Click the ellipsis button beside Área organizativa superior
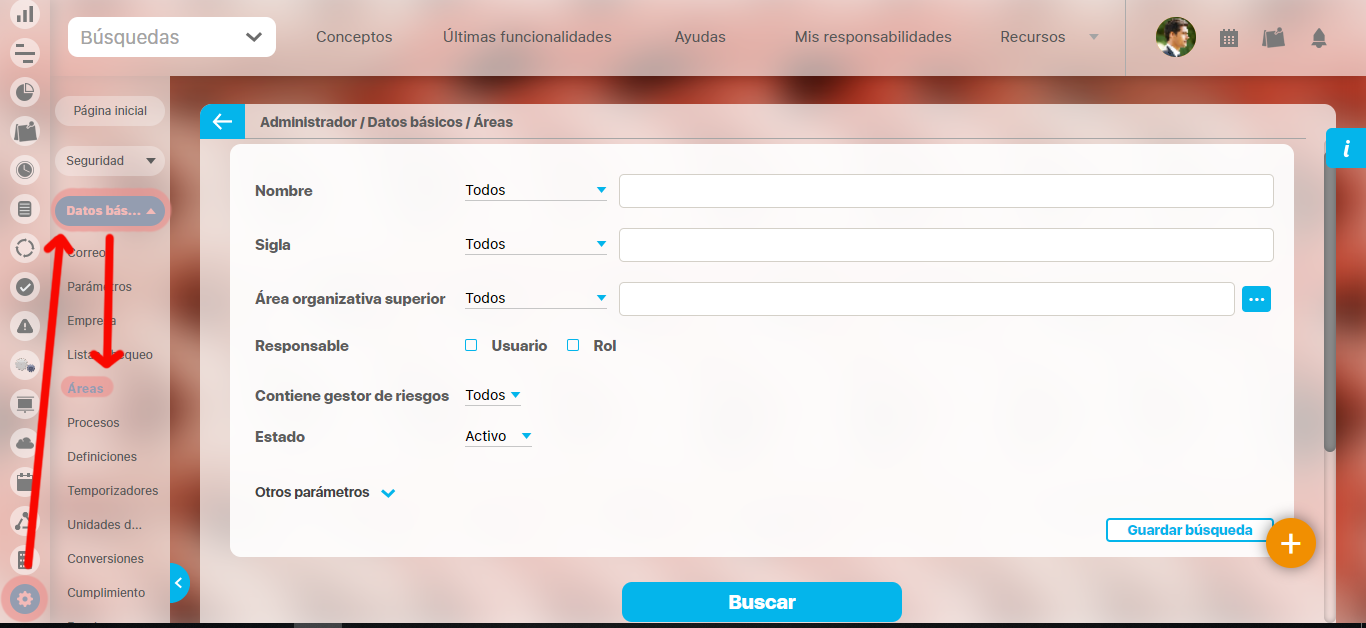1366x628 pixels. [x=1256, y=299]
